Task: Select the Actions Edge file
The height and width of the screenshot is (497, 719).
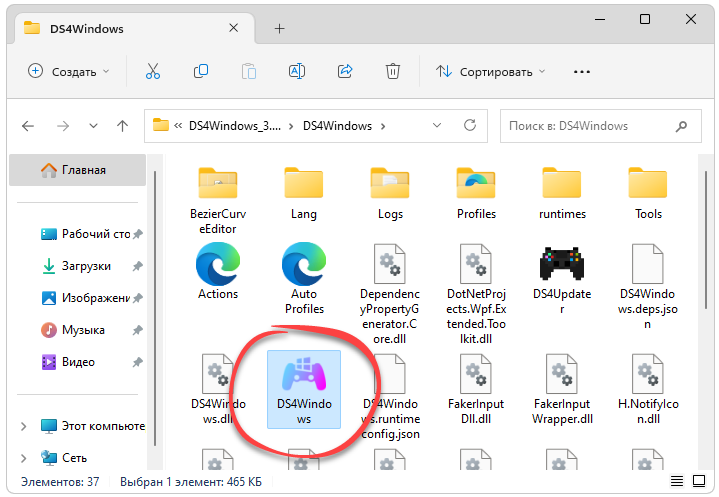Action: [x=218, y=271]
